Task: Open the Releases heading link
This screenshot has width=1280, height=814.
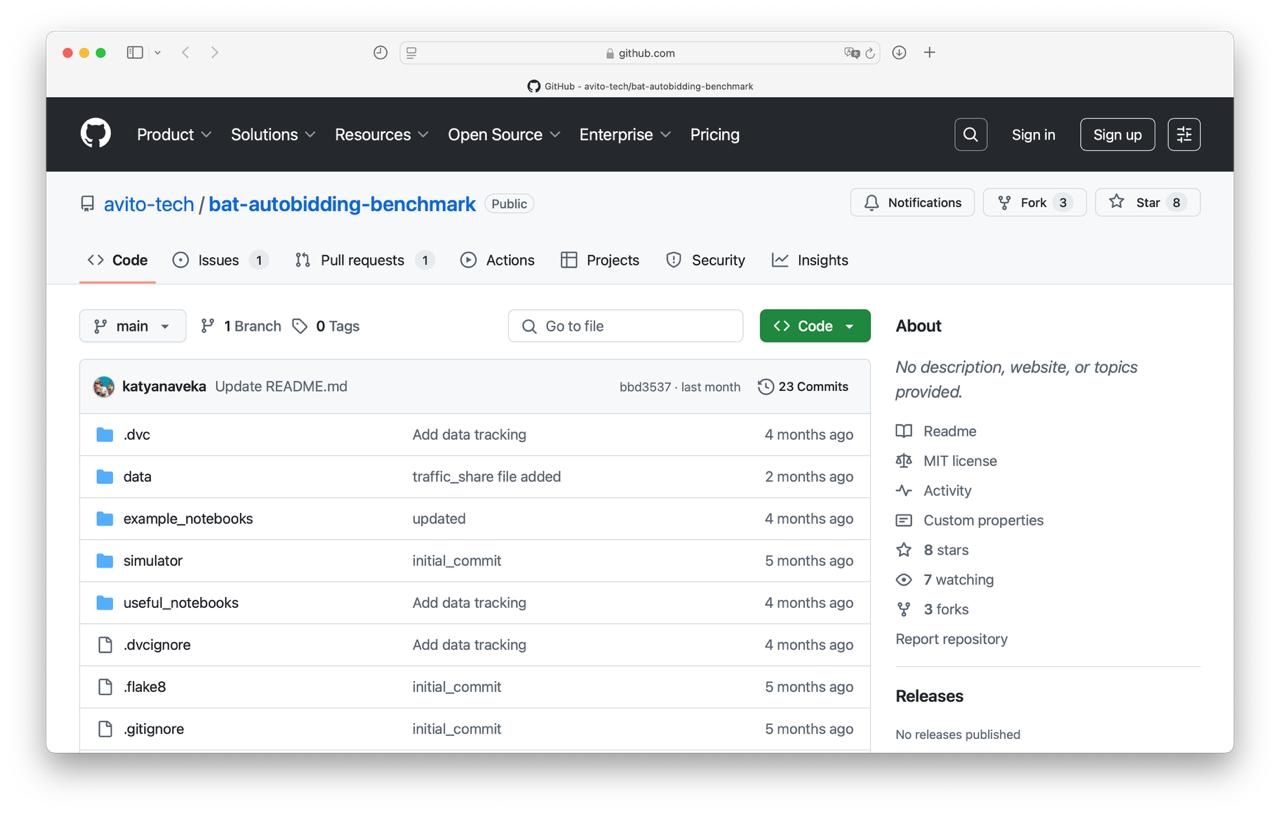Action: point(930,696)
